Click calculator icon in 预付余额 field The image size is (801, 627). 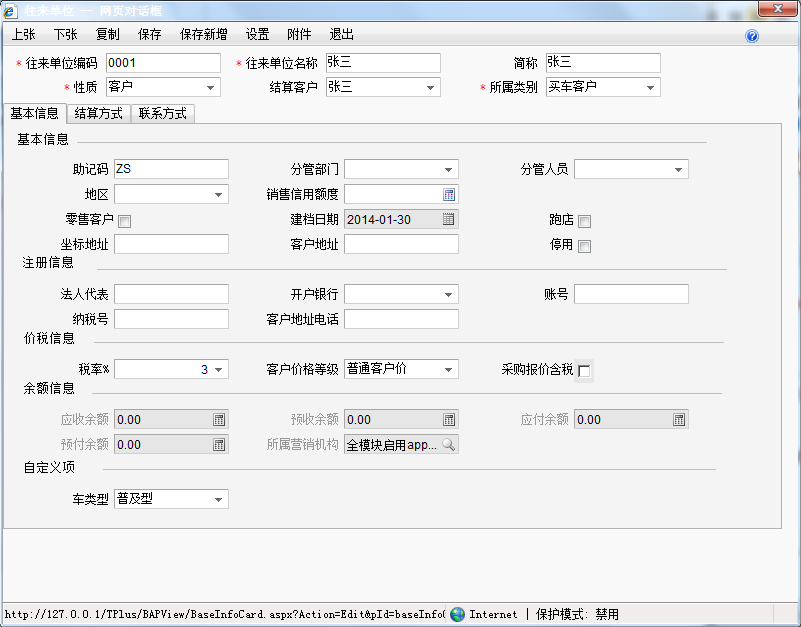click(219, 445)
